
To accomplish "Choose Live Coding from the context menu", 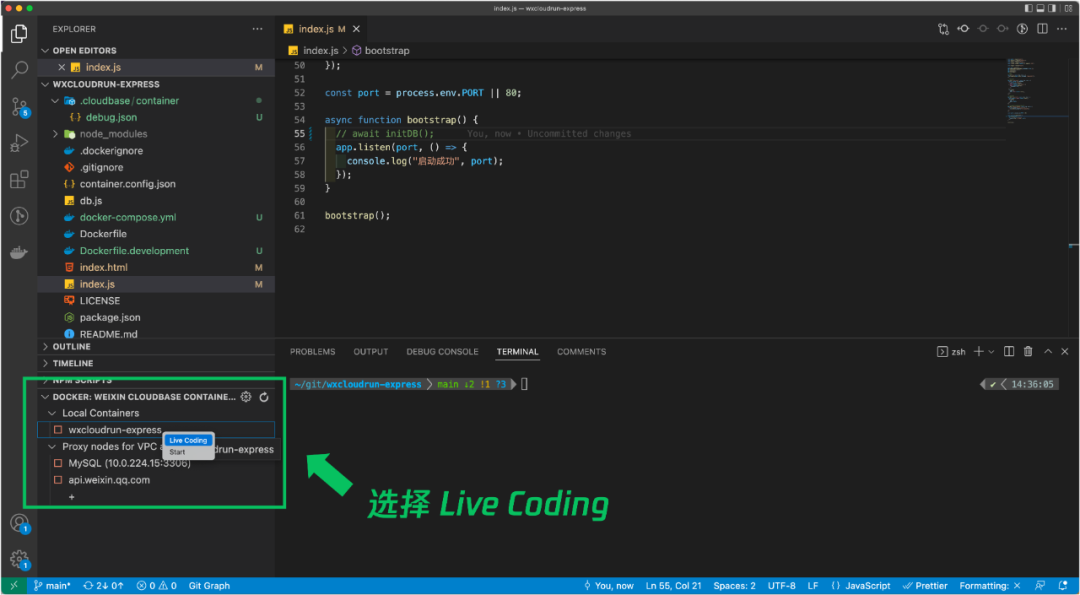I will coord(188,440).
